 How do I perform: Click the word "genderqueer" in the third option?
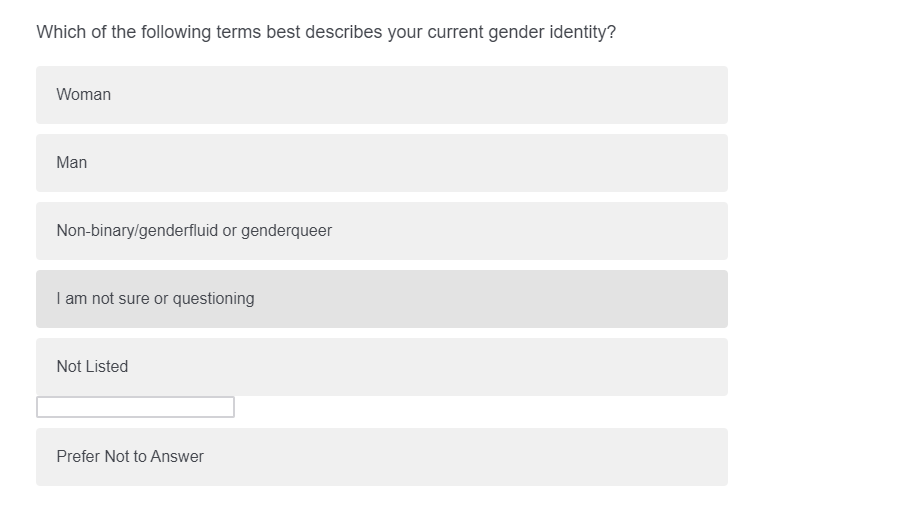[287, 231]
